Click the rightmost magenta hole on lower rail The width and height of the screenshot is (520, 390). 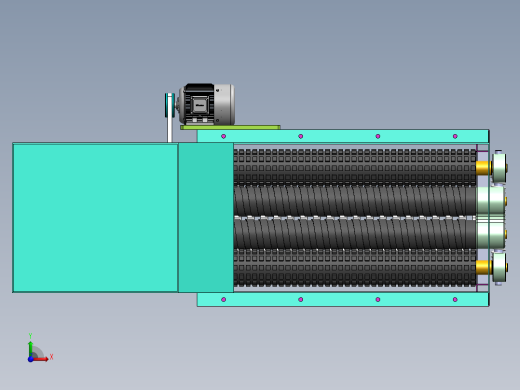point(455,299)
